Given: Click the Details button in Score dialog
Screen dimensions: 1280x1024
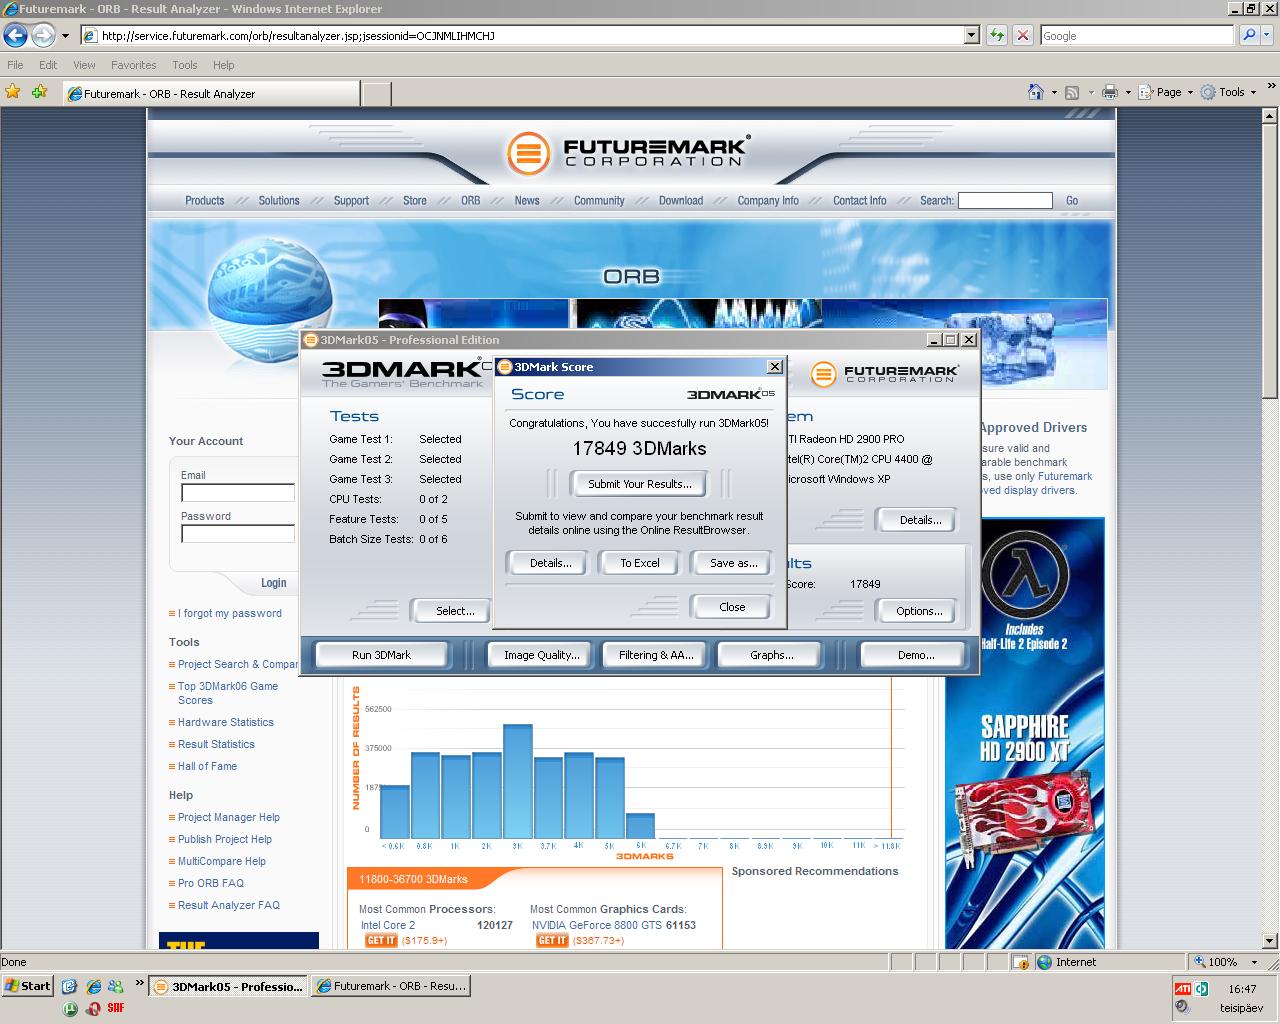Looking at the screenshot, I should coord(550,563).
